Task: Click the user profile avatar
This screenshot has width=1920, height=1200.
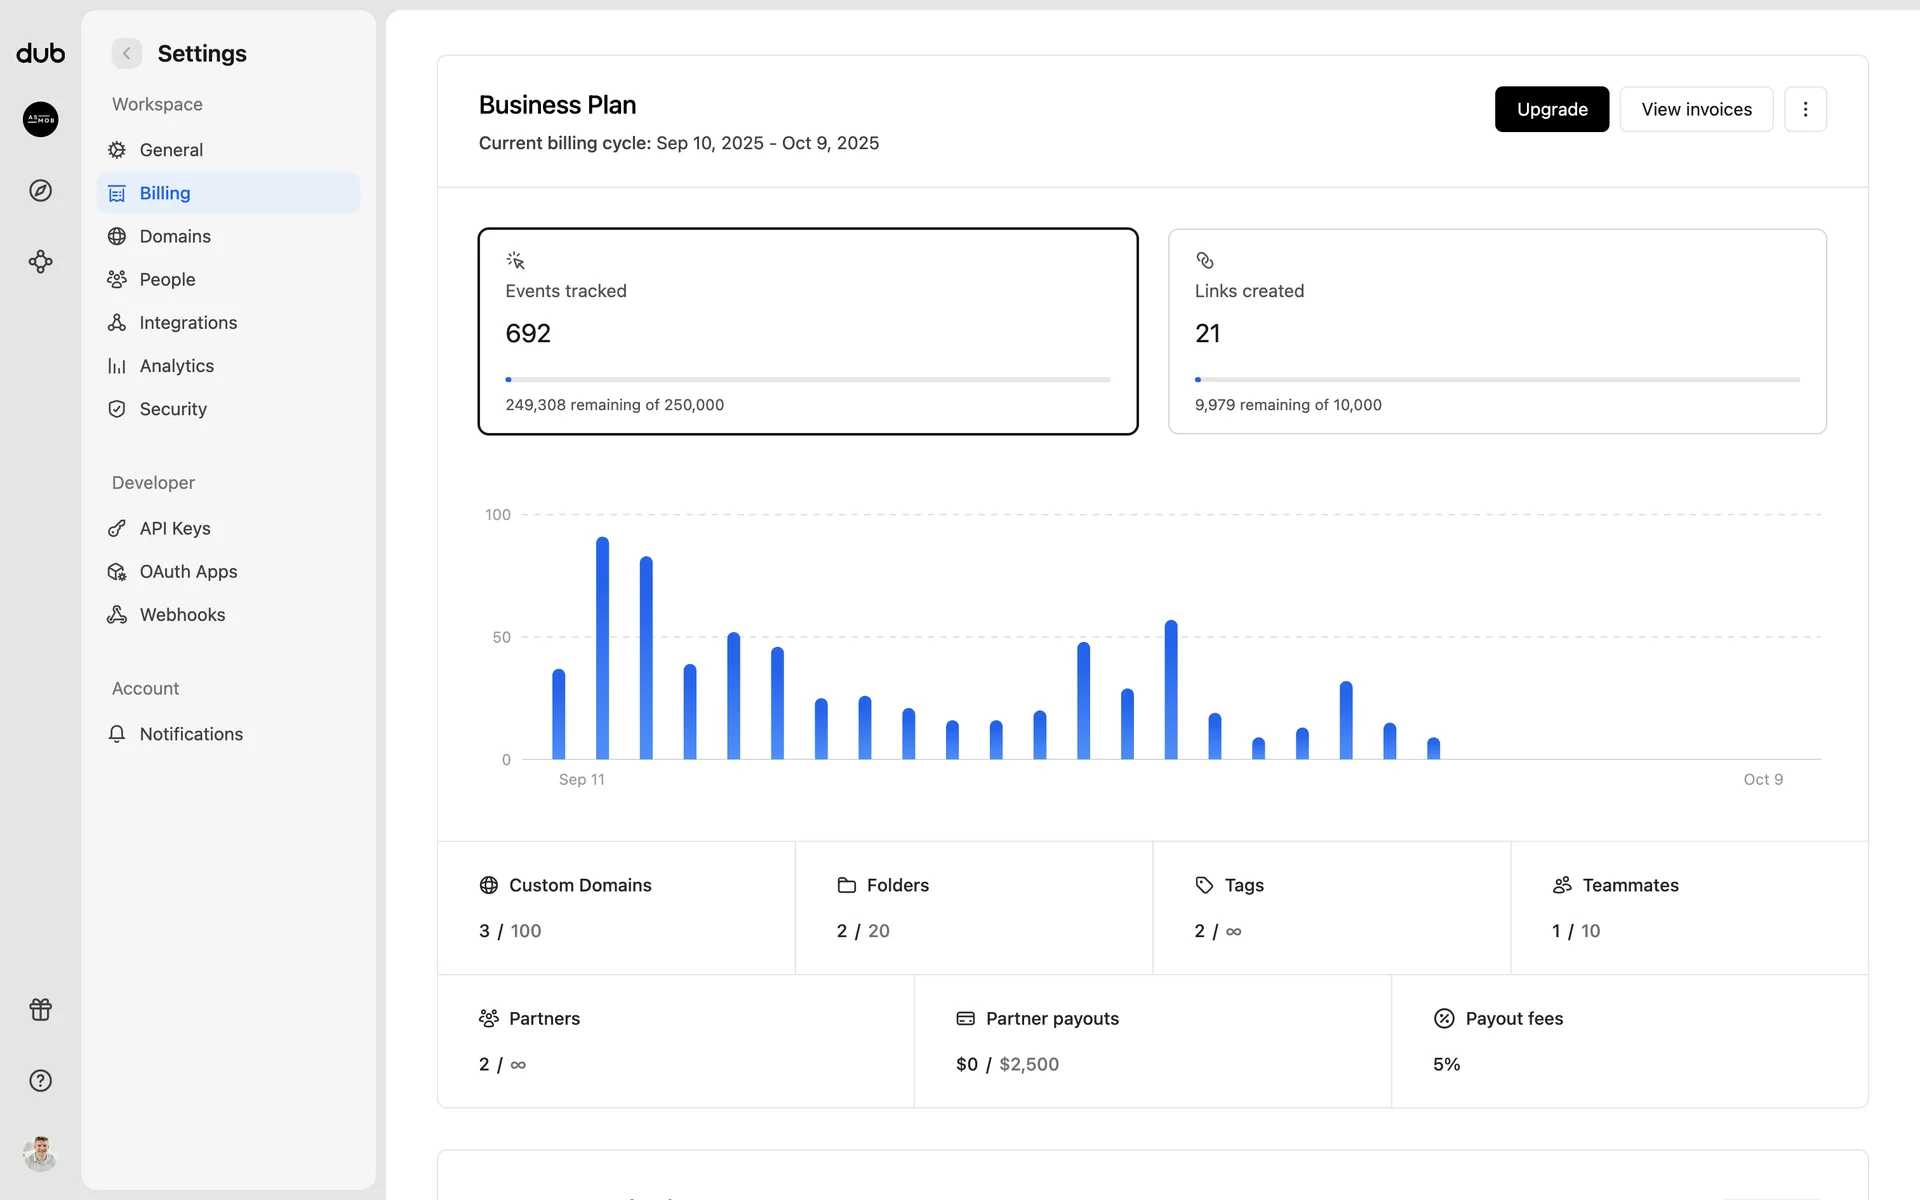Action: (40, 1153)
